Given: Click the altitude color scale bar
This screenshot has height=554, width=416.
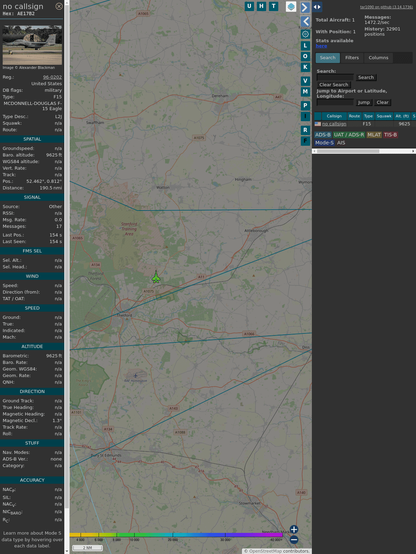Looking at the screenshot, I should [x=176, y=535].
